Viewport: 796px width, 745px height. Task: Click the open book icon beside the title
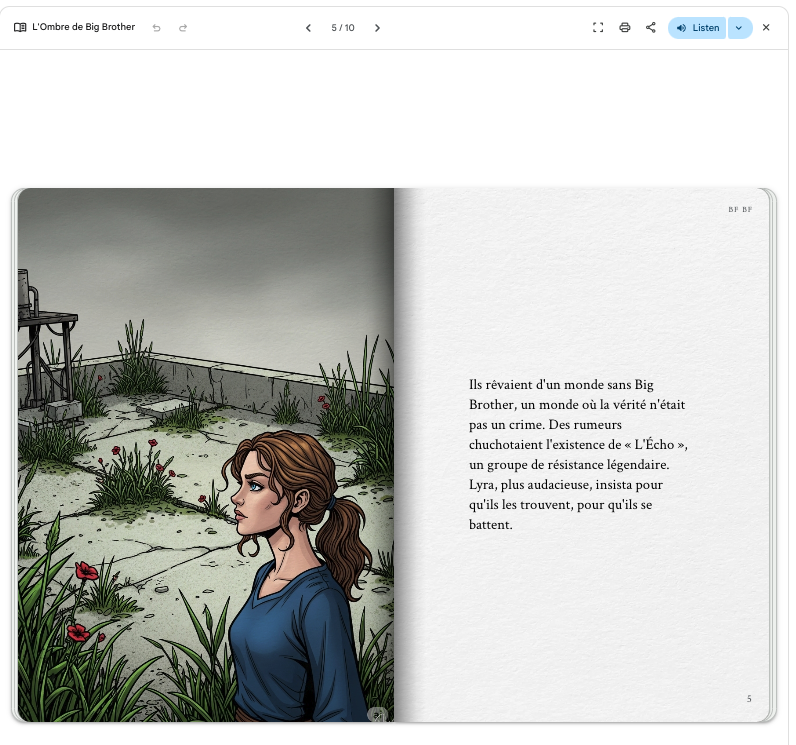pyautogui.click(x=20, y=28)
